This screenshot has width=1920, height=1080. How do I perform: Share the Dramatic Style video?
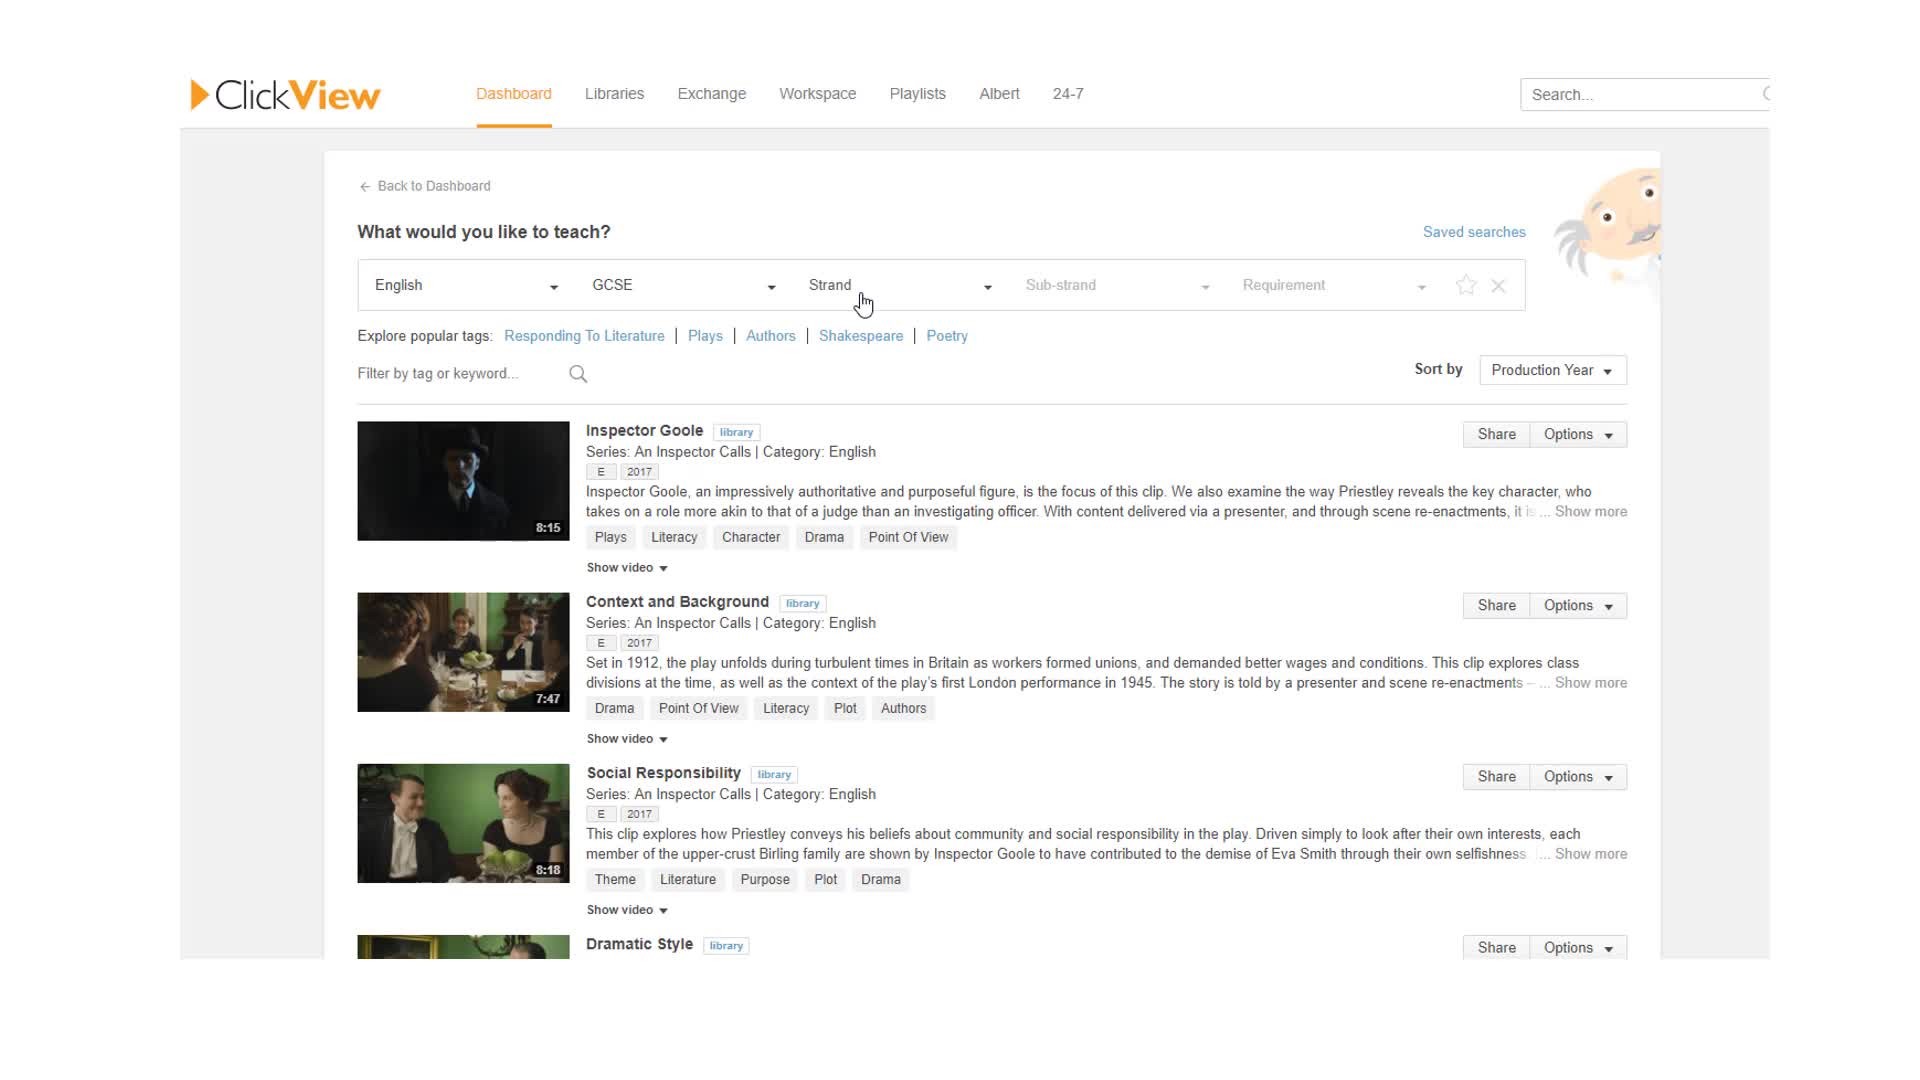[1496, 947]
